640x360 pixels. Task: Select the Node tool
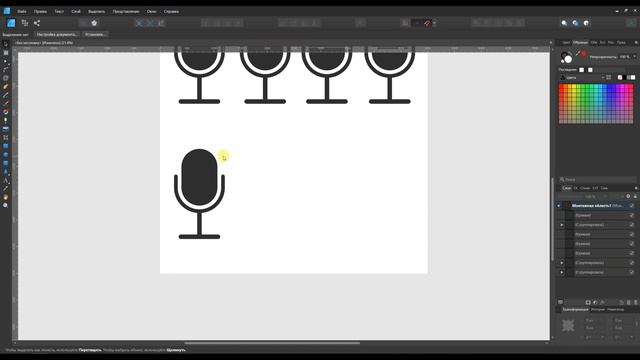pos(6,61)
